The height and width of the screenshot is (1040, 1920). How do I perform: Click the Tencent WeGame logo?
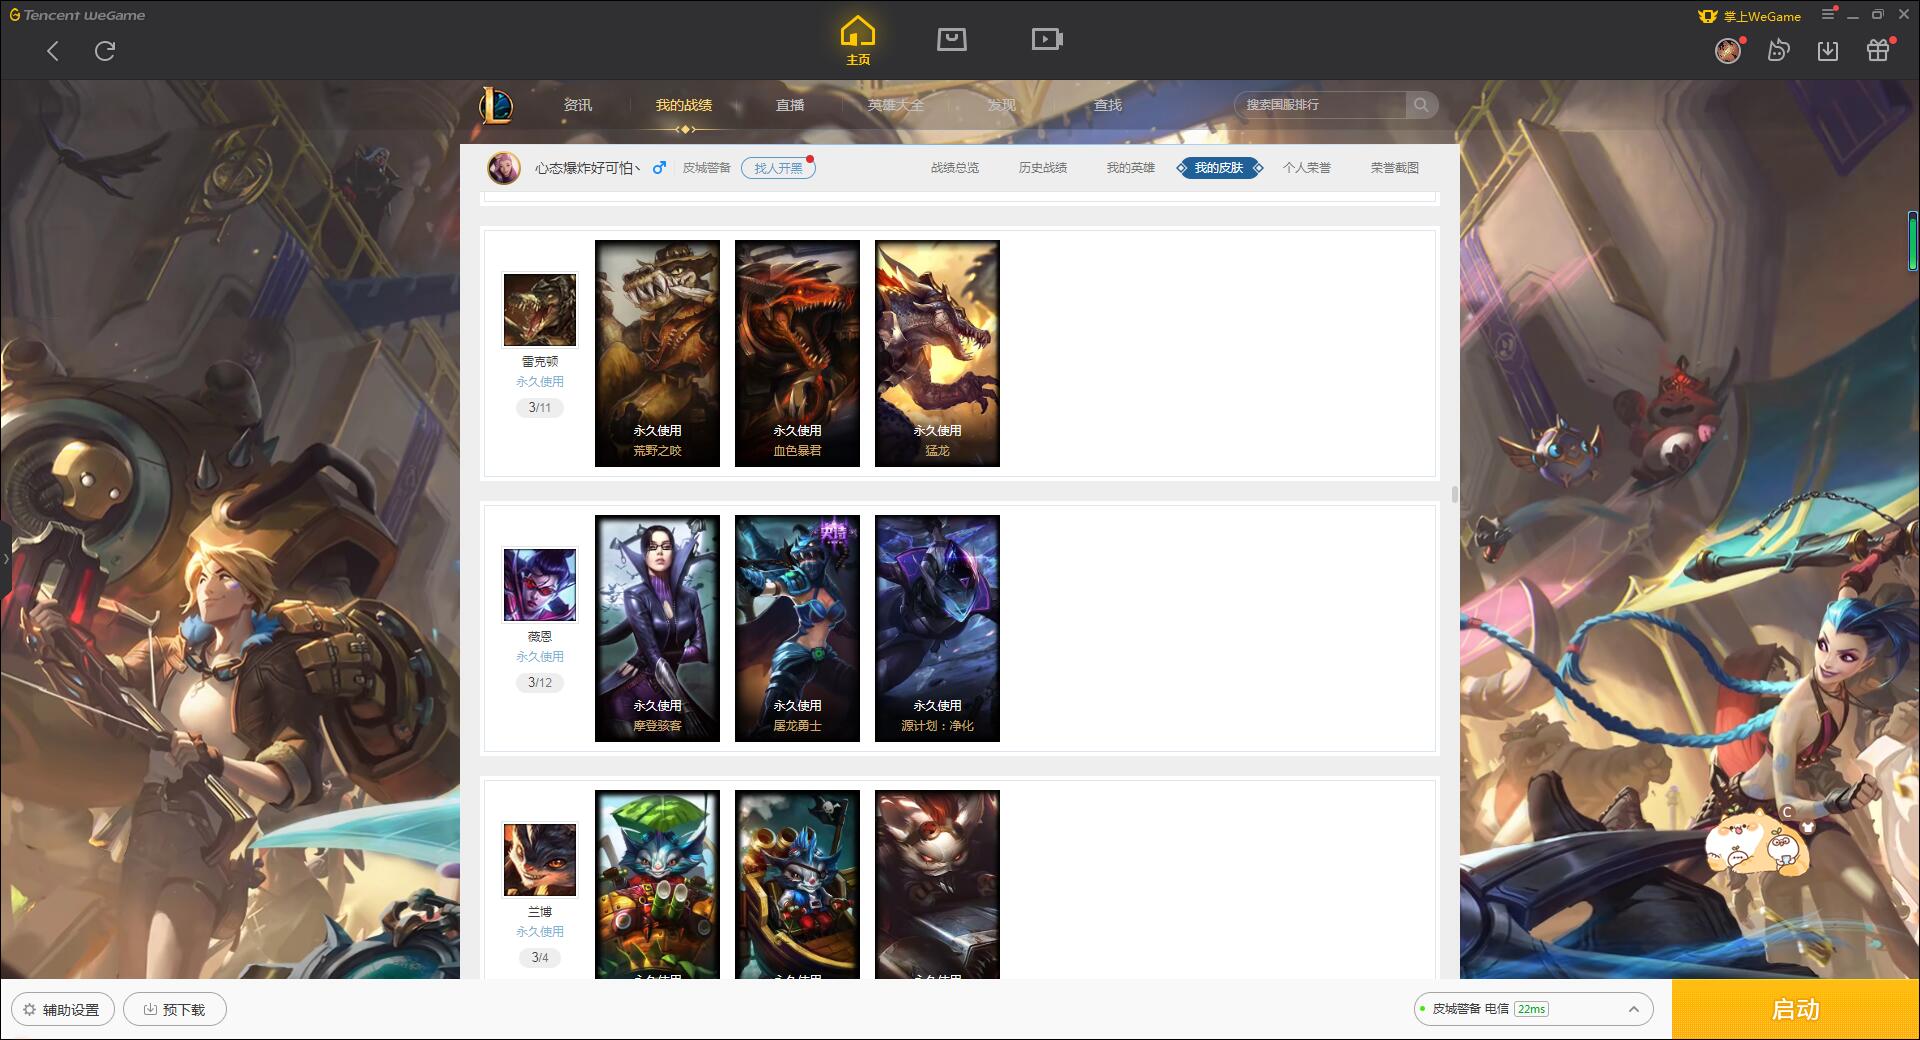77,15
